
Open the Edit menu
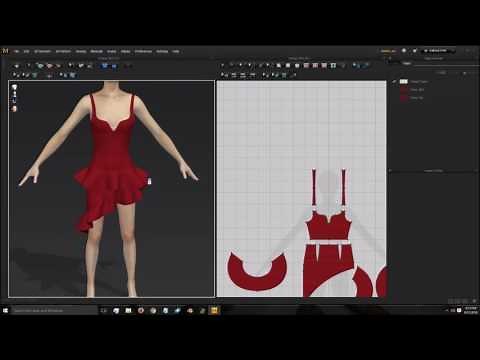(26, 51)
